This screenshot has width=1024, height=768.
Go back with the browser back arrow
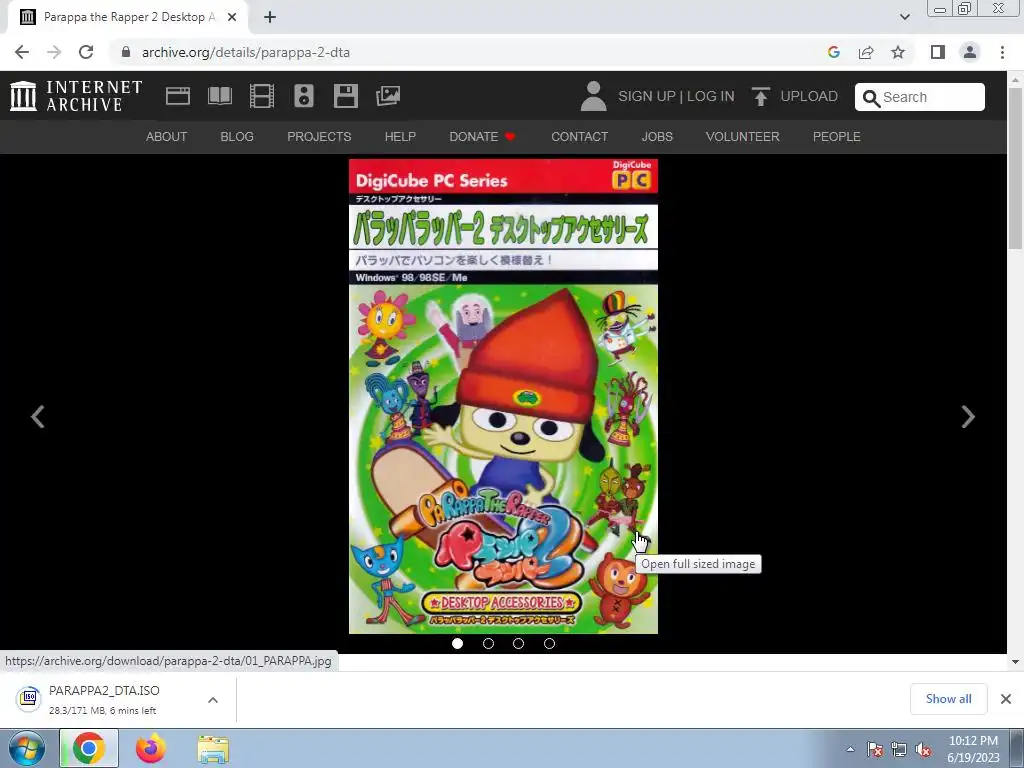22,52
